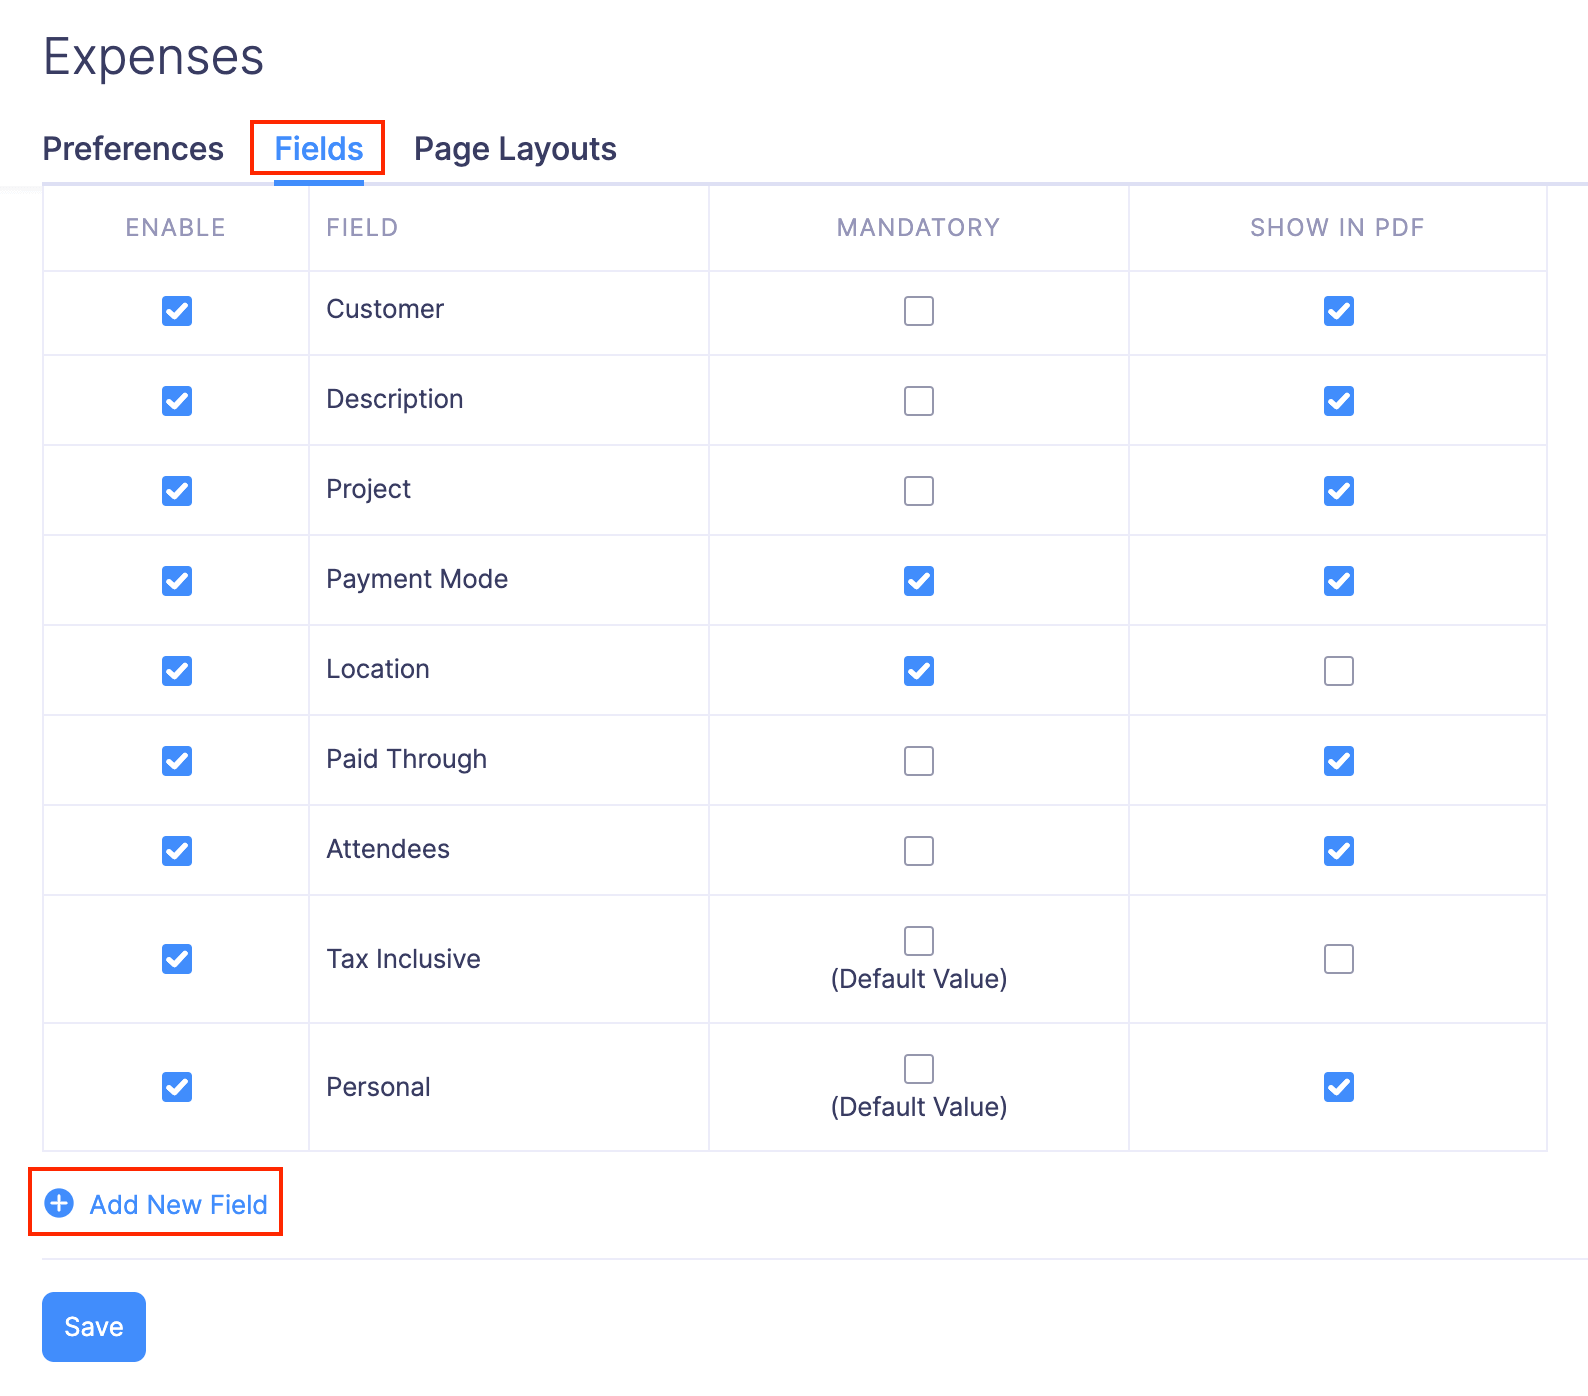Show Location in PDF
Viewport: 1588px width, 1396px height.
point(1338,670)
